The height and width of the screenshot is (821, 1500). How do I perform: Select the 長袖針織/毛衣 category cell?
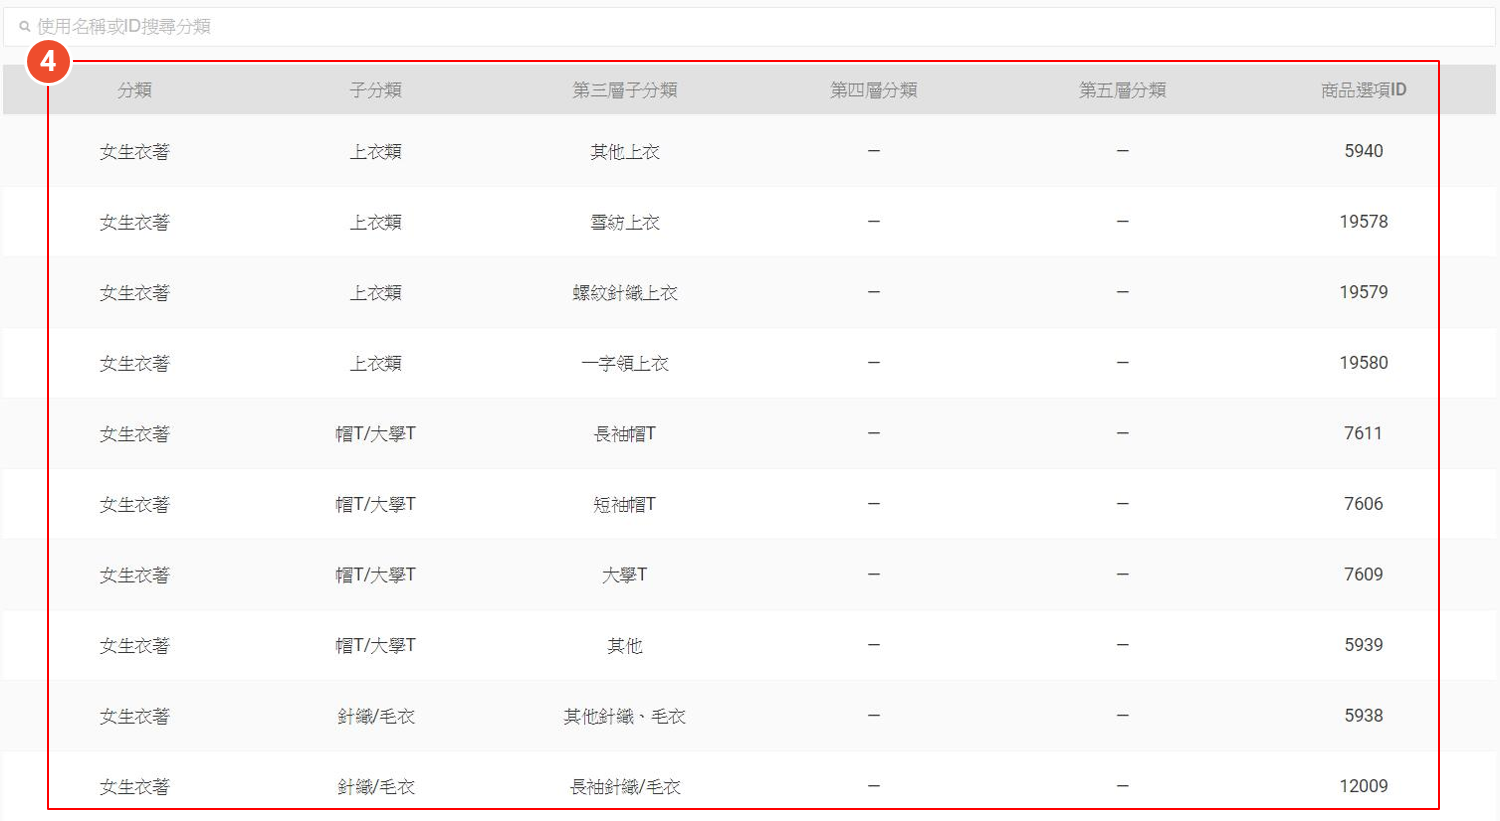[x=624, y=787]
